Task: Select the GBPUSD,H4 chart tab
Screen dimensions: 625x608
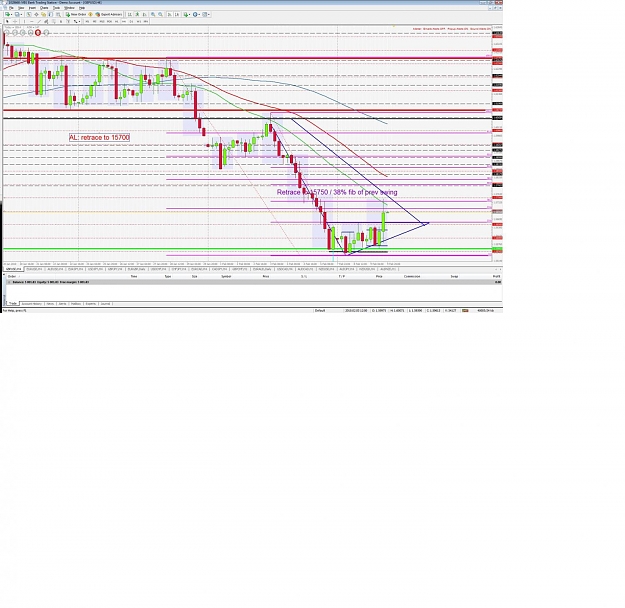Action: coord(14,269)
